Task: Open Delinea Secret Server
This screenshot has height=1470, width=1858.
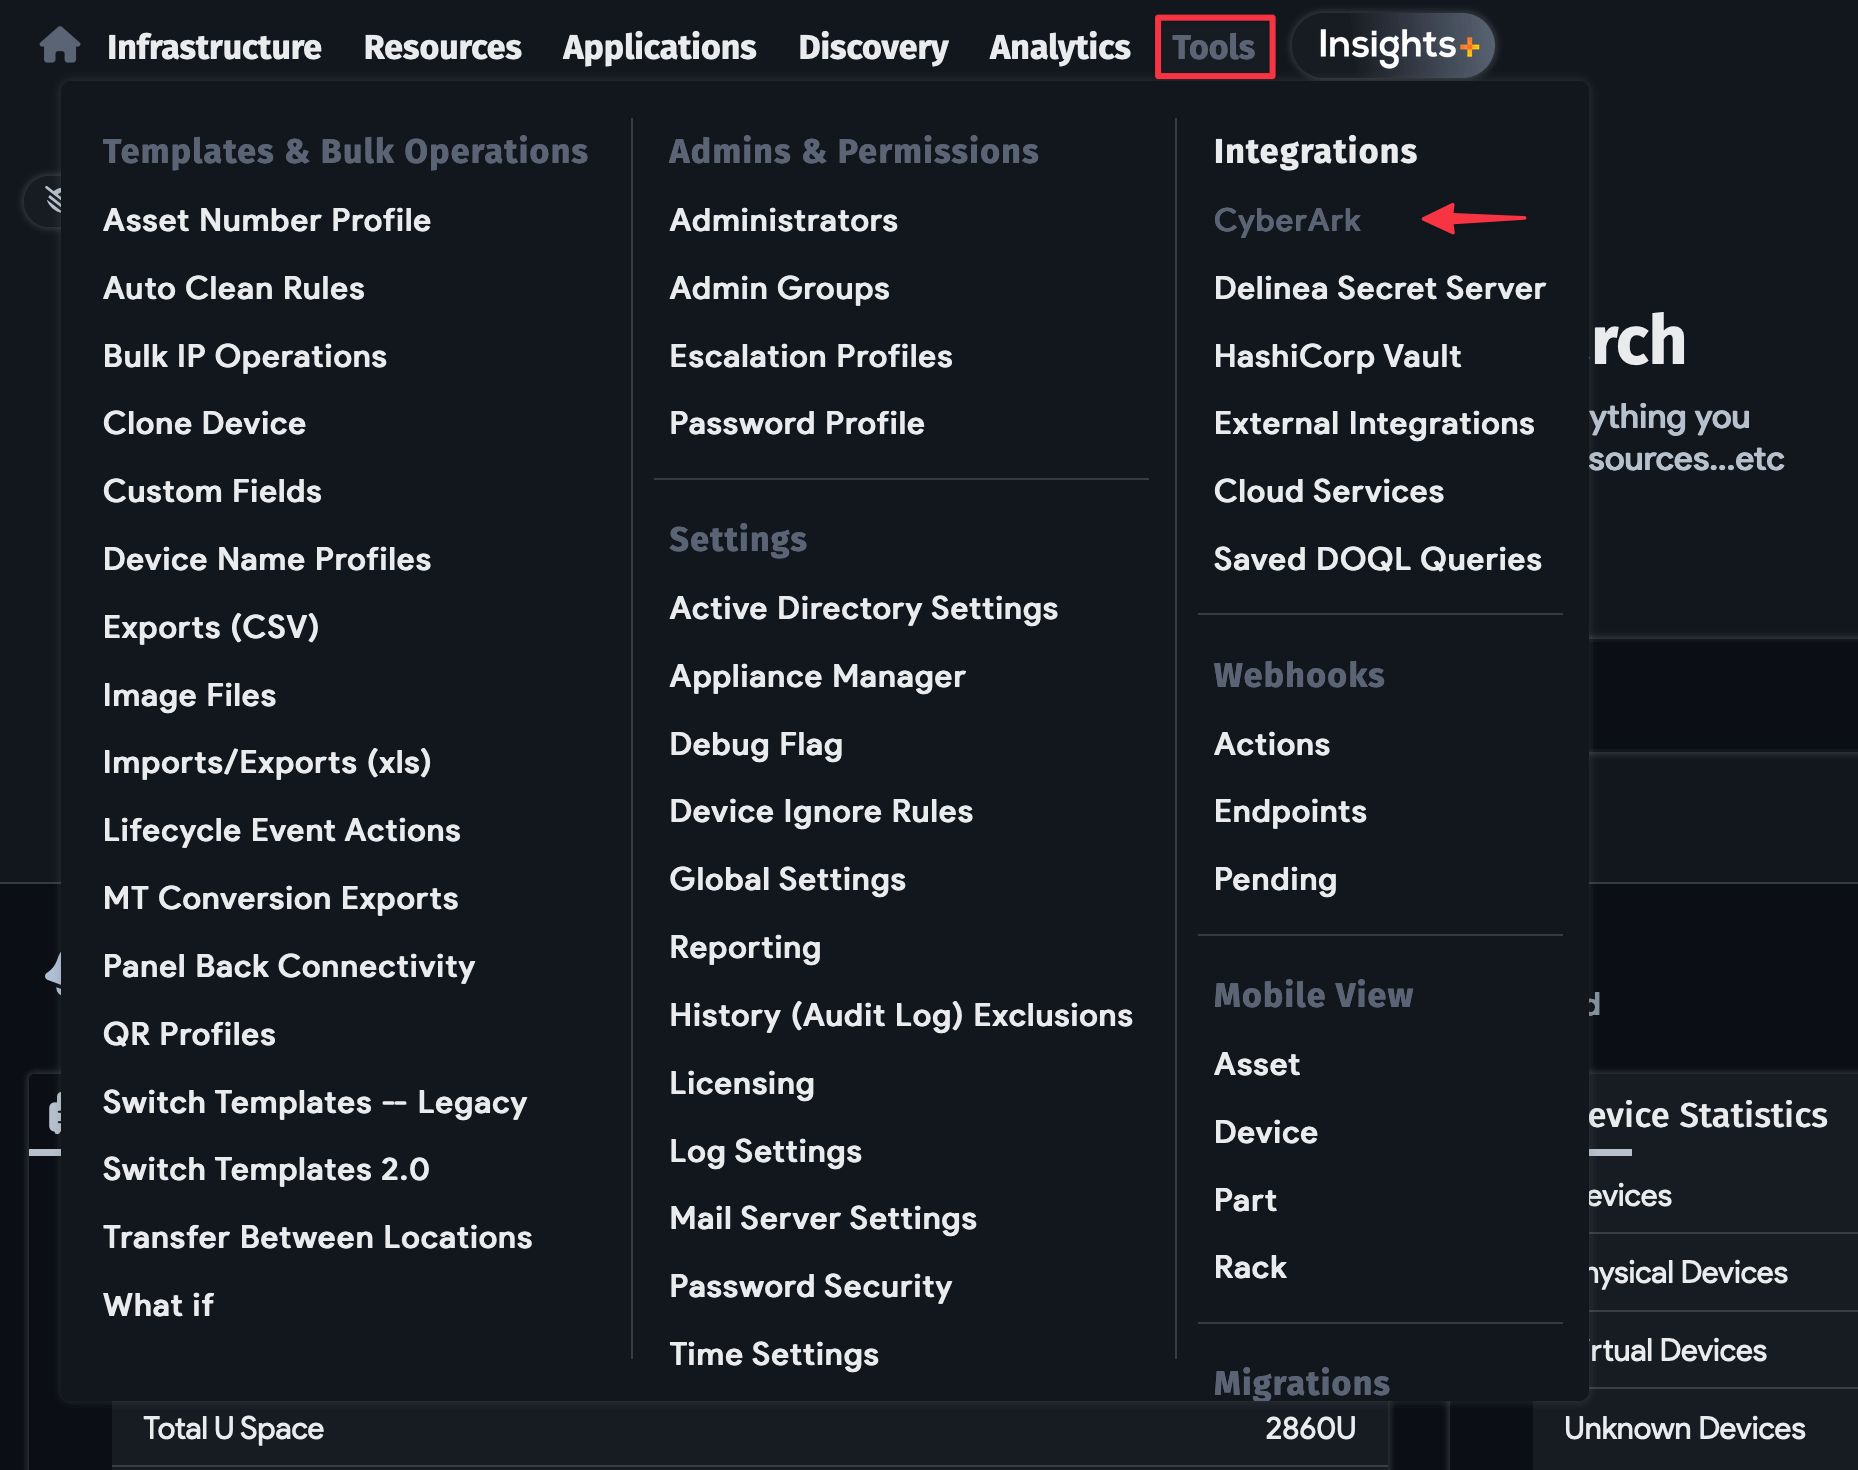Action: point(1379,288)
